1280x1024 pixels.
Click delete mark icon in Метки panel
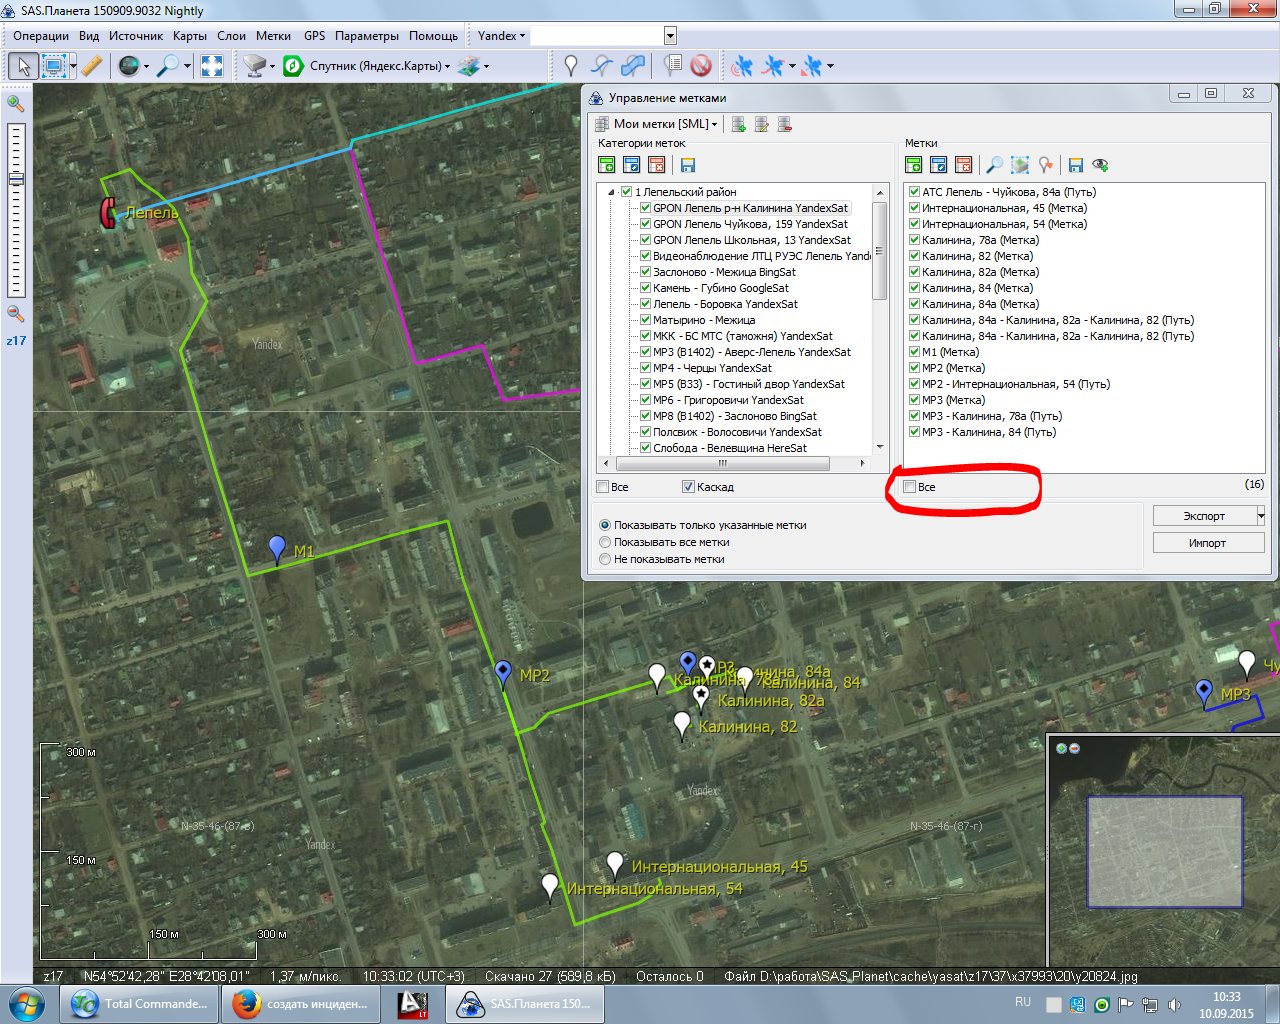(x=963, y=165)
